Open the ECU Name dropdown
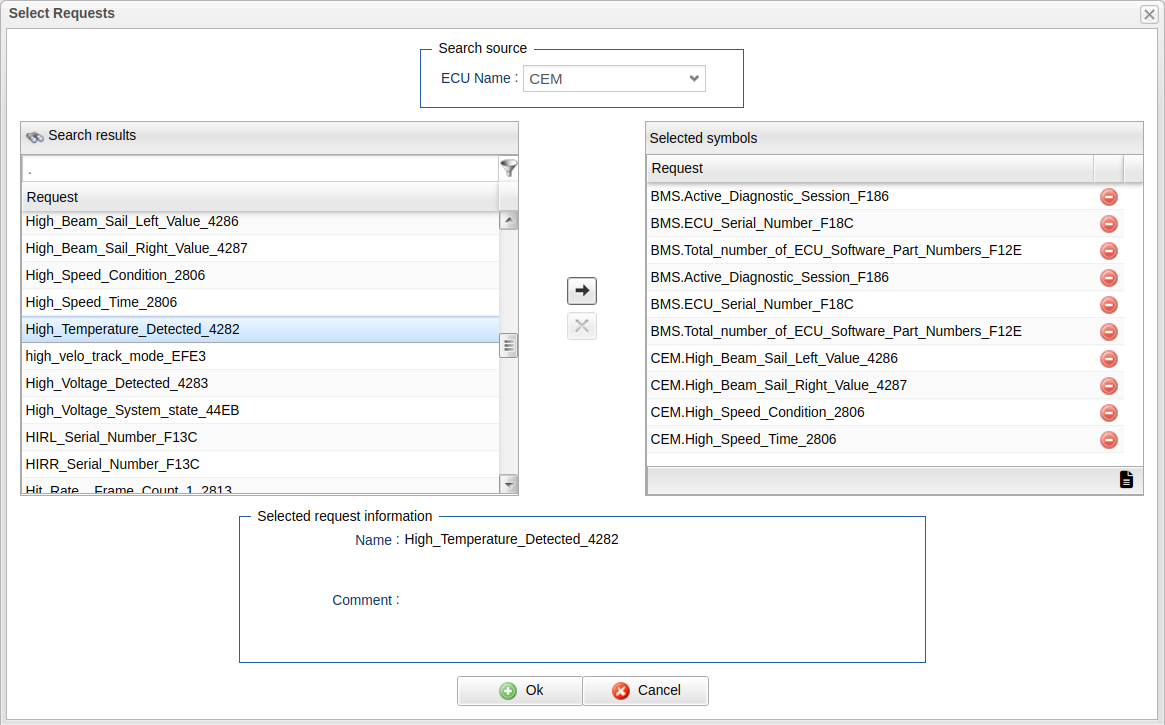Viewport: 1165px width, 725px height. pos(614,79)
